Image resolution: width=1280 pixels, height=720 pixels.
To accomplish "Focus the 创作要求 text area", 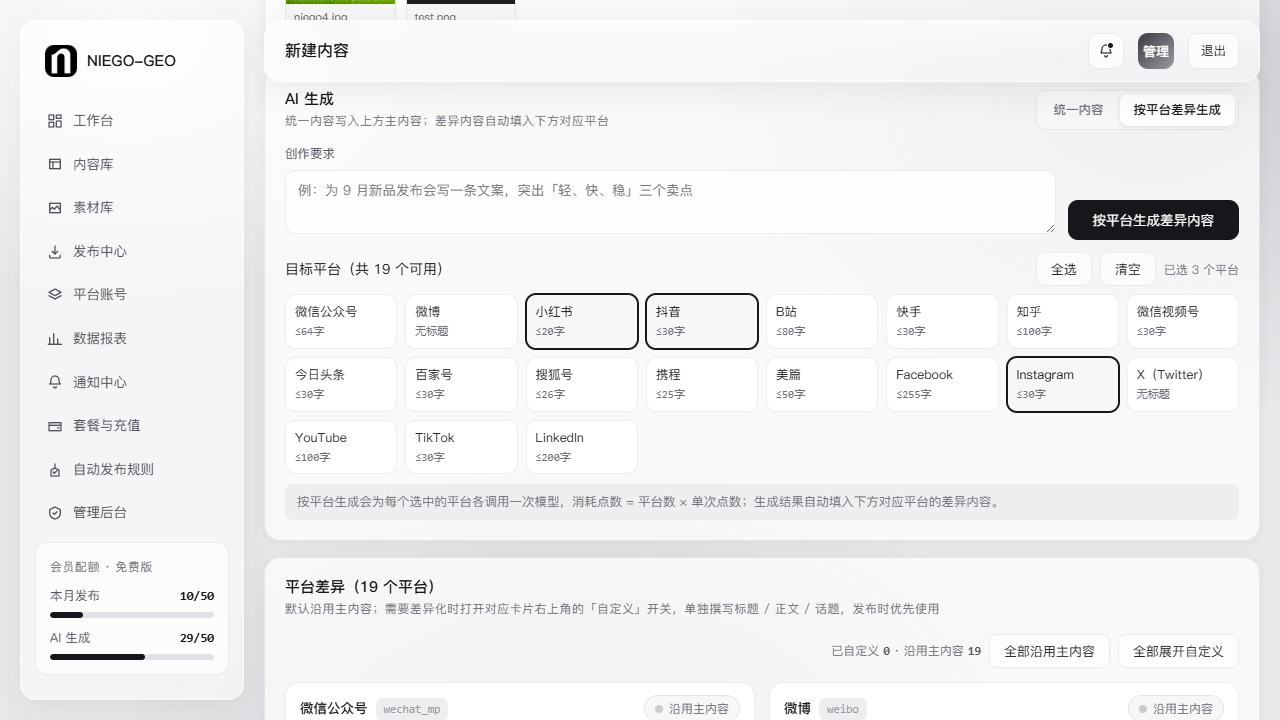I will [x=670, y=202].
